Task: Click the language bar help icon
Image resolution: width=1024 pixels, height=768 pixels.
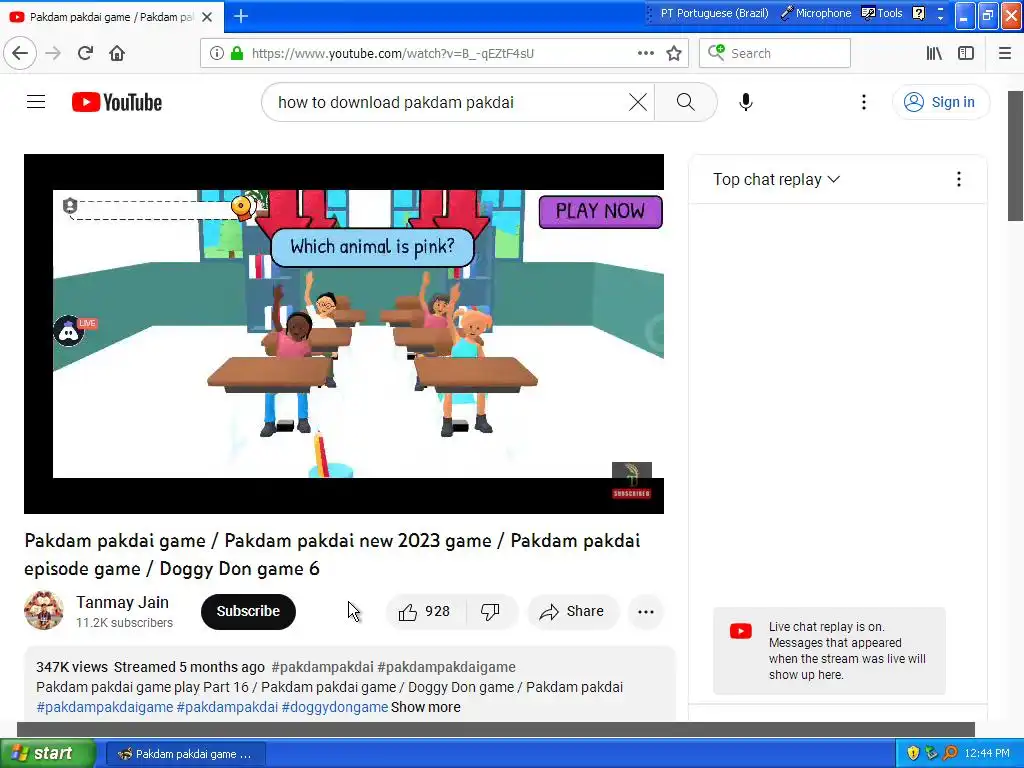Action: [918, 13]
